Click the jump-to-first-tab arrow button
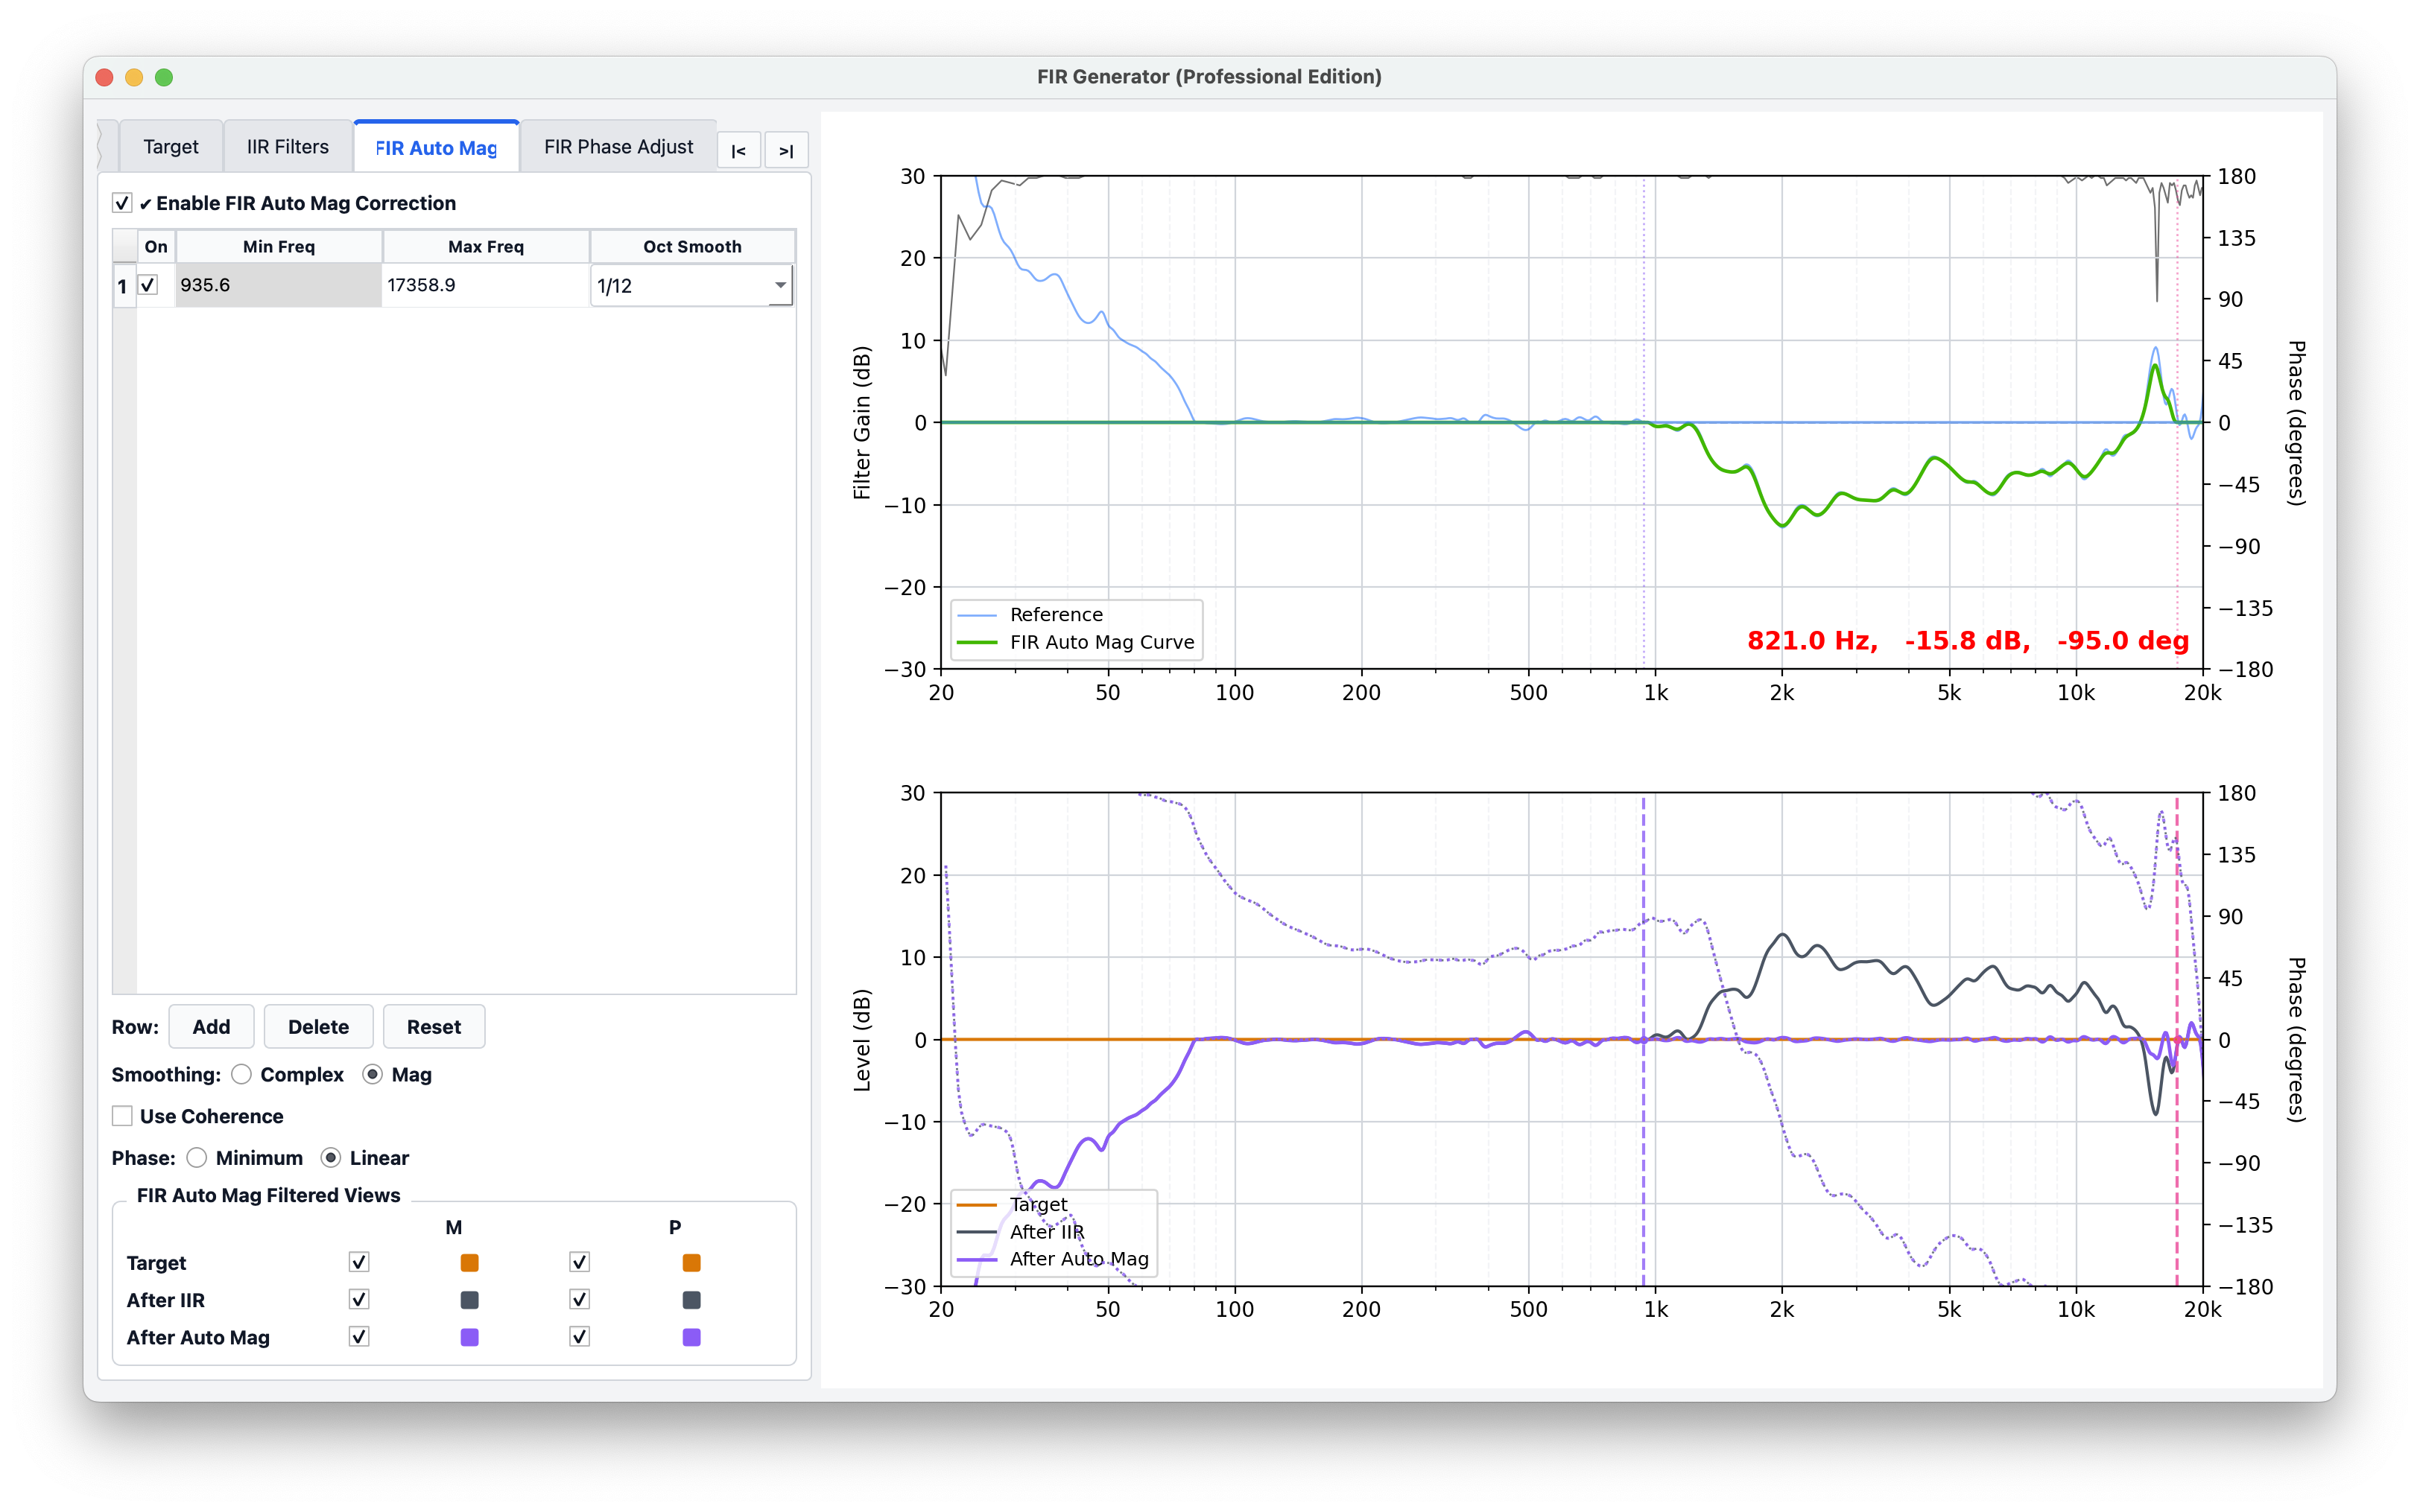This screenshot has height=1512, width=2420. pyautogui.click(x=738, y=151)
